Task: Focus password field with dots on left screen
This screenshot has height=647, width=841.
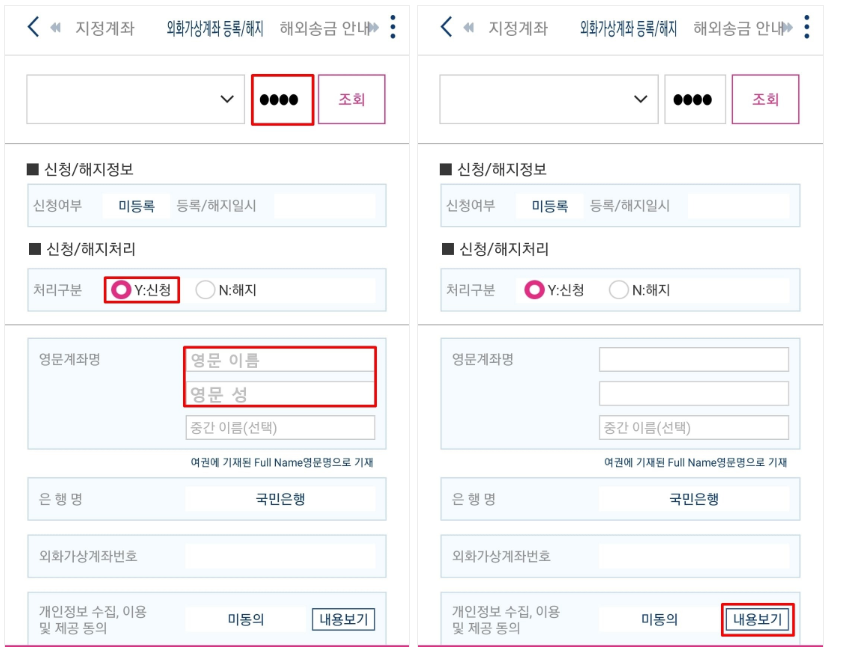Action: 282,100
